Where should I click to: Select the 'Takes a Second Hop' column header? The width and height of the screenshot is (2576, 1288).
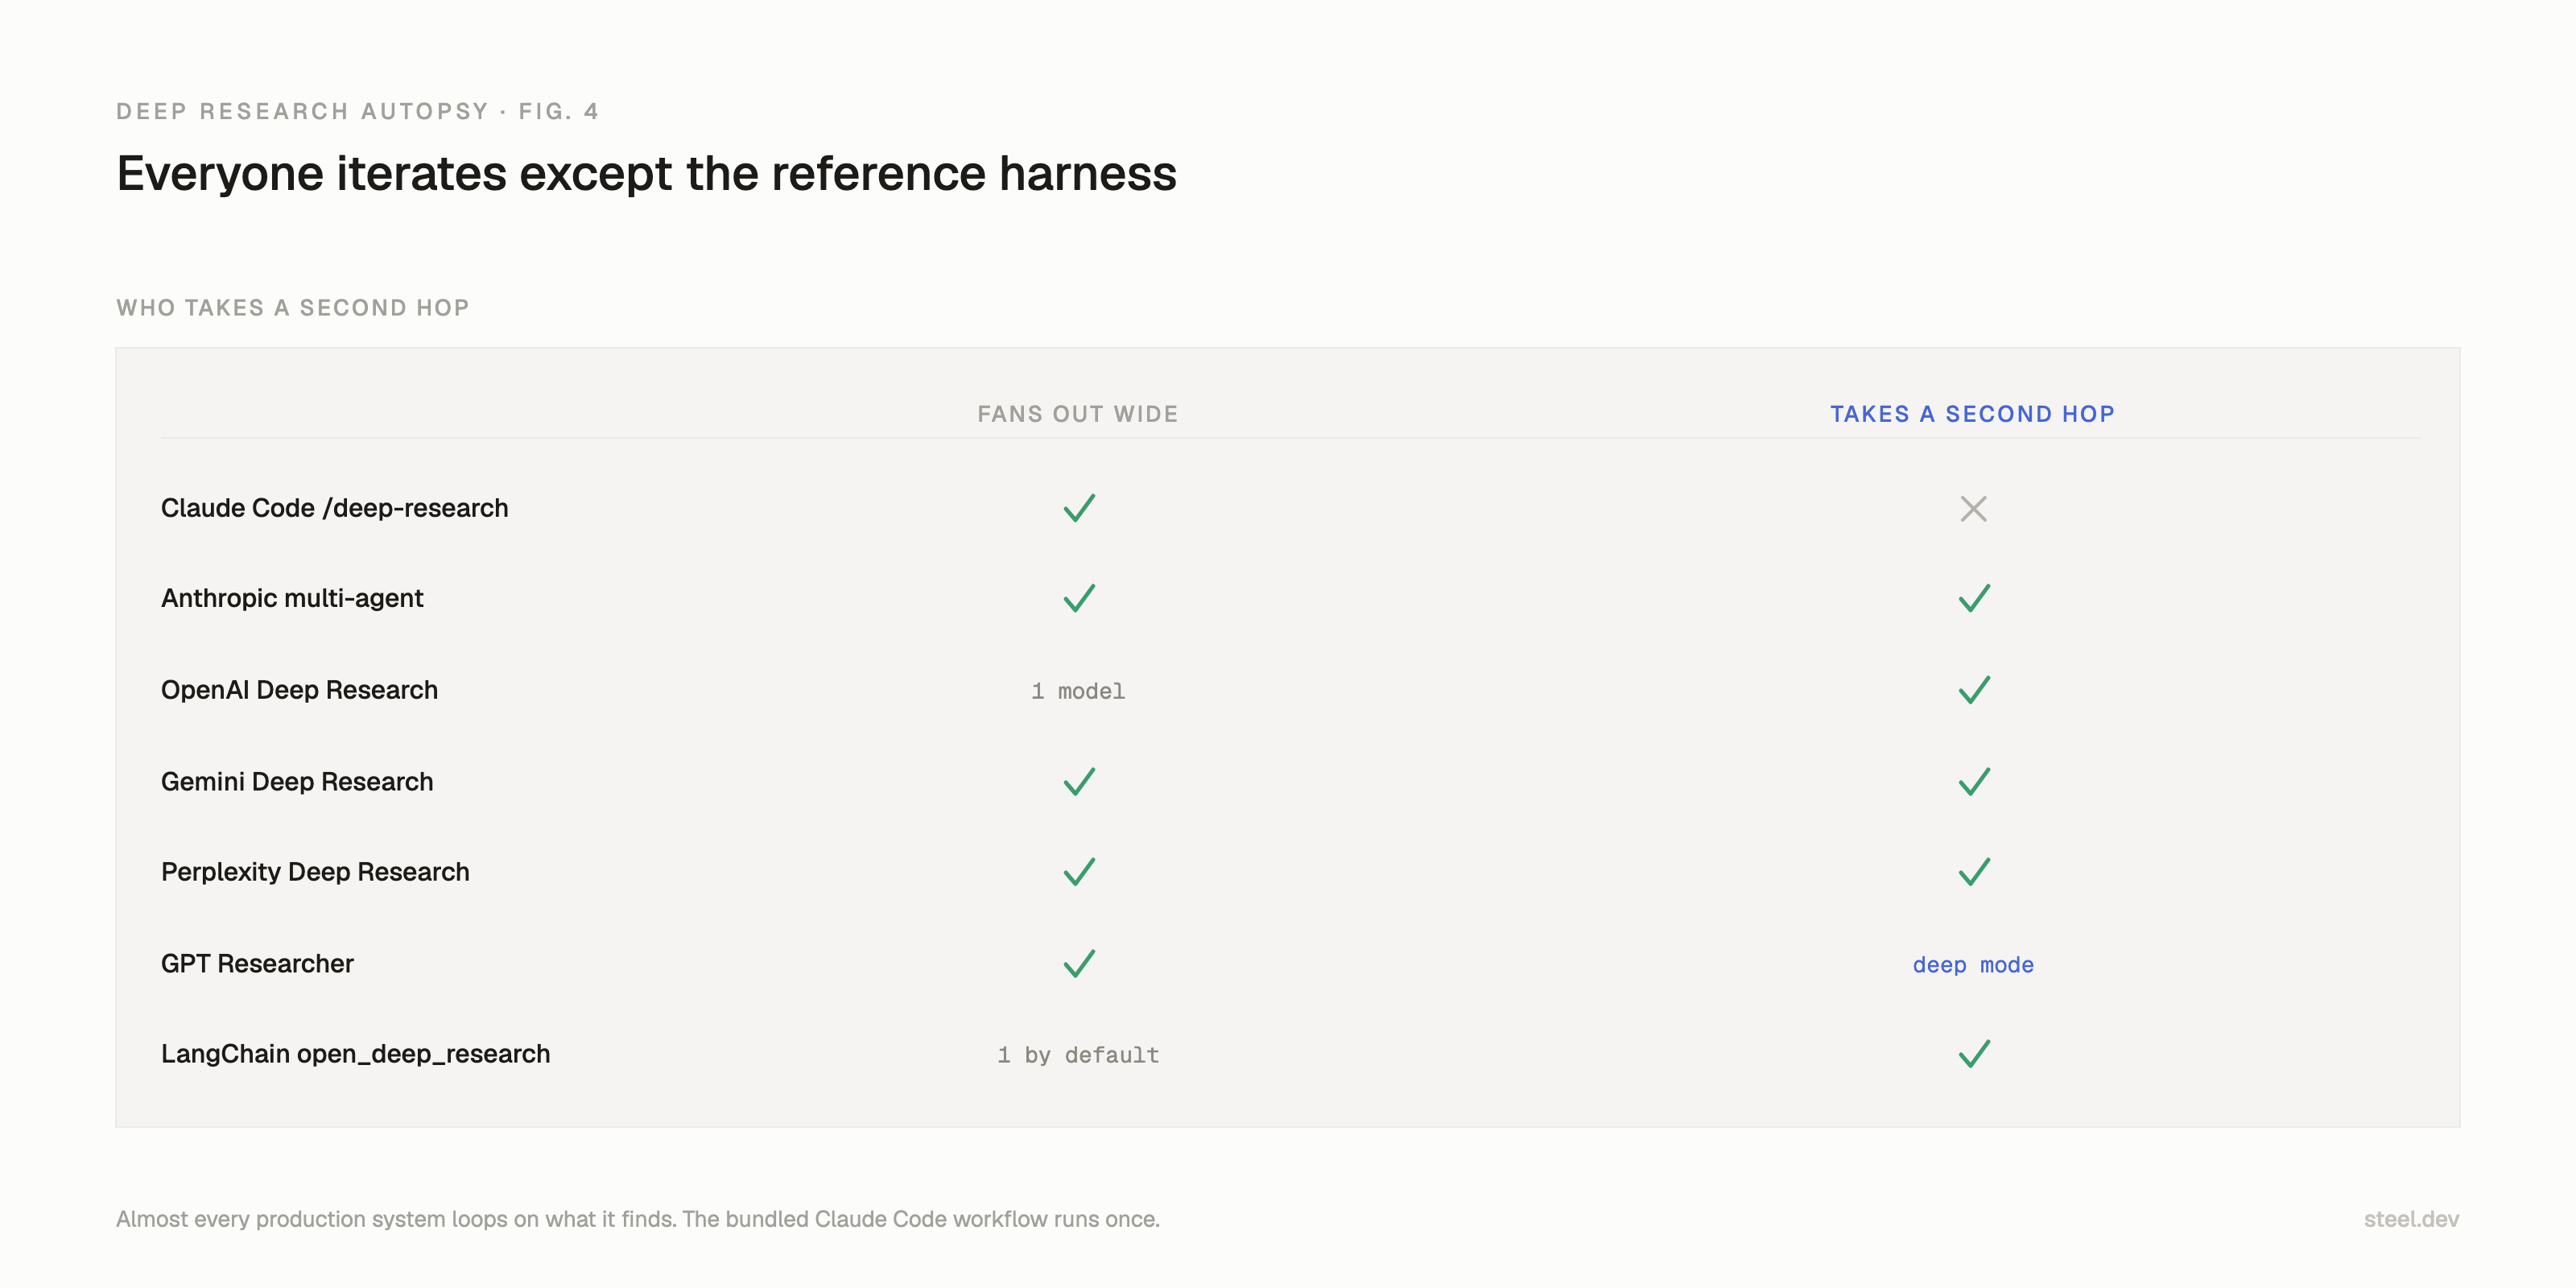(1972, 414)
